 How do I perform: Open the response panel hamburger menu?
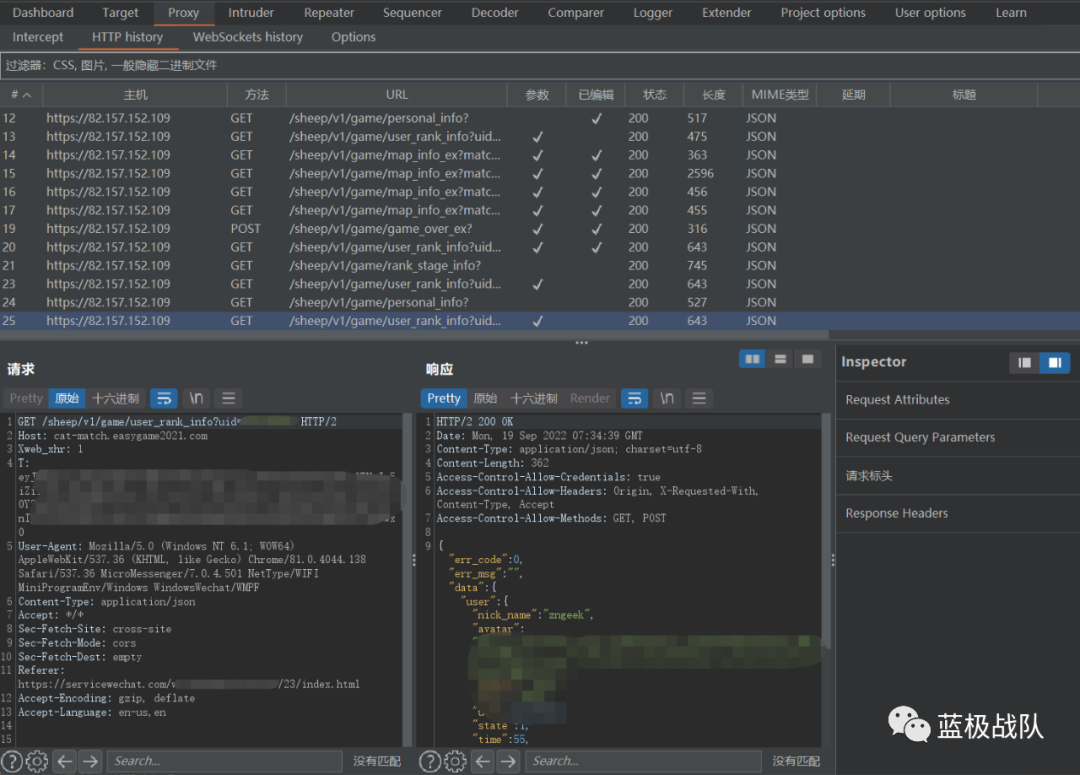click(699, 398)
